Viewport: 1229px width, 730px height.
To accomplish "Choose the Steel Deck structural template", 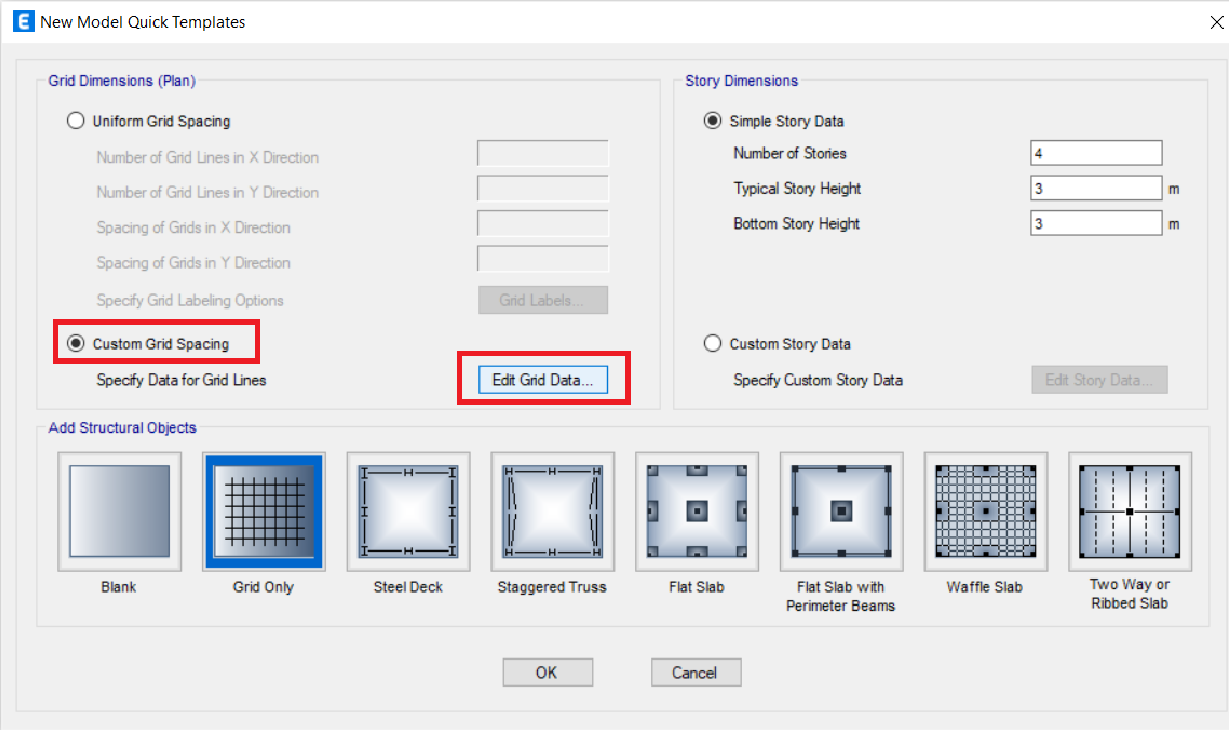I will pyautogui.click(x=408, y=511).
